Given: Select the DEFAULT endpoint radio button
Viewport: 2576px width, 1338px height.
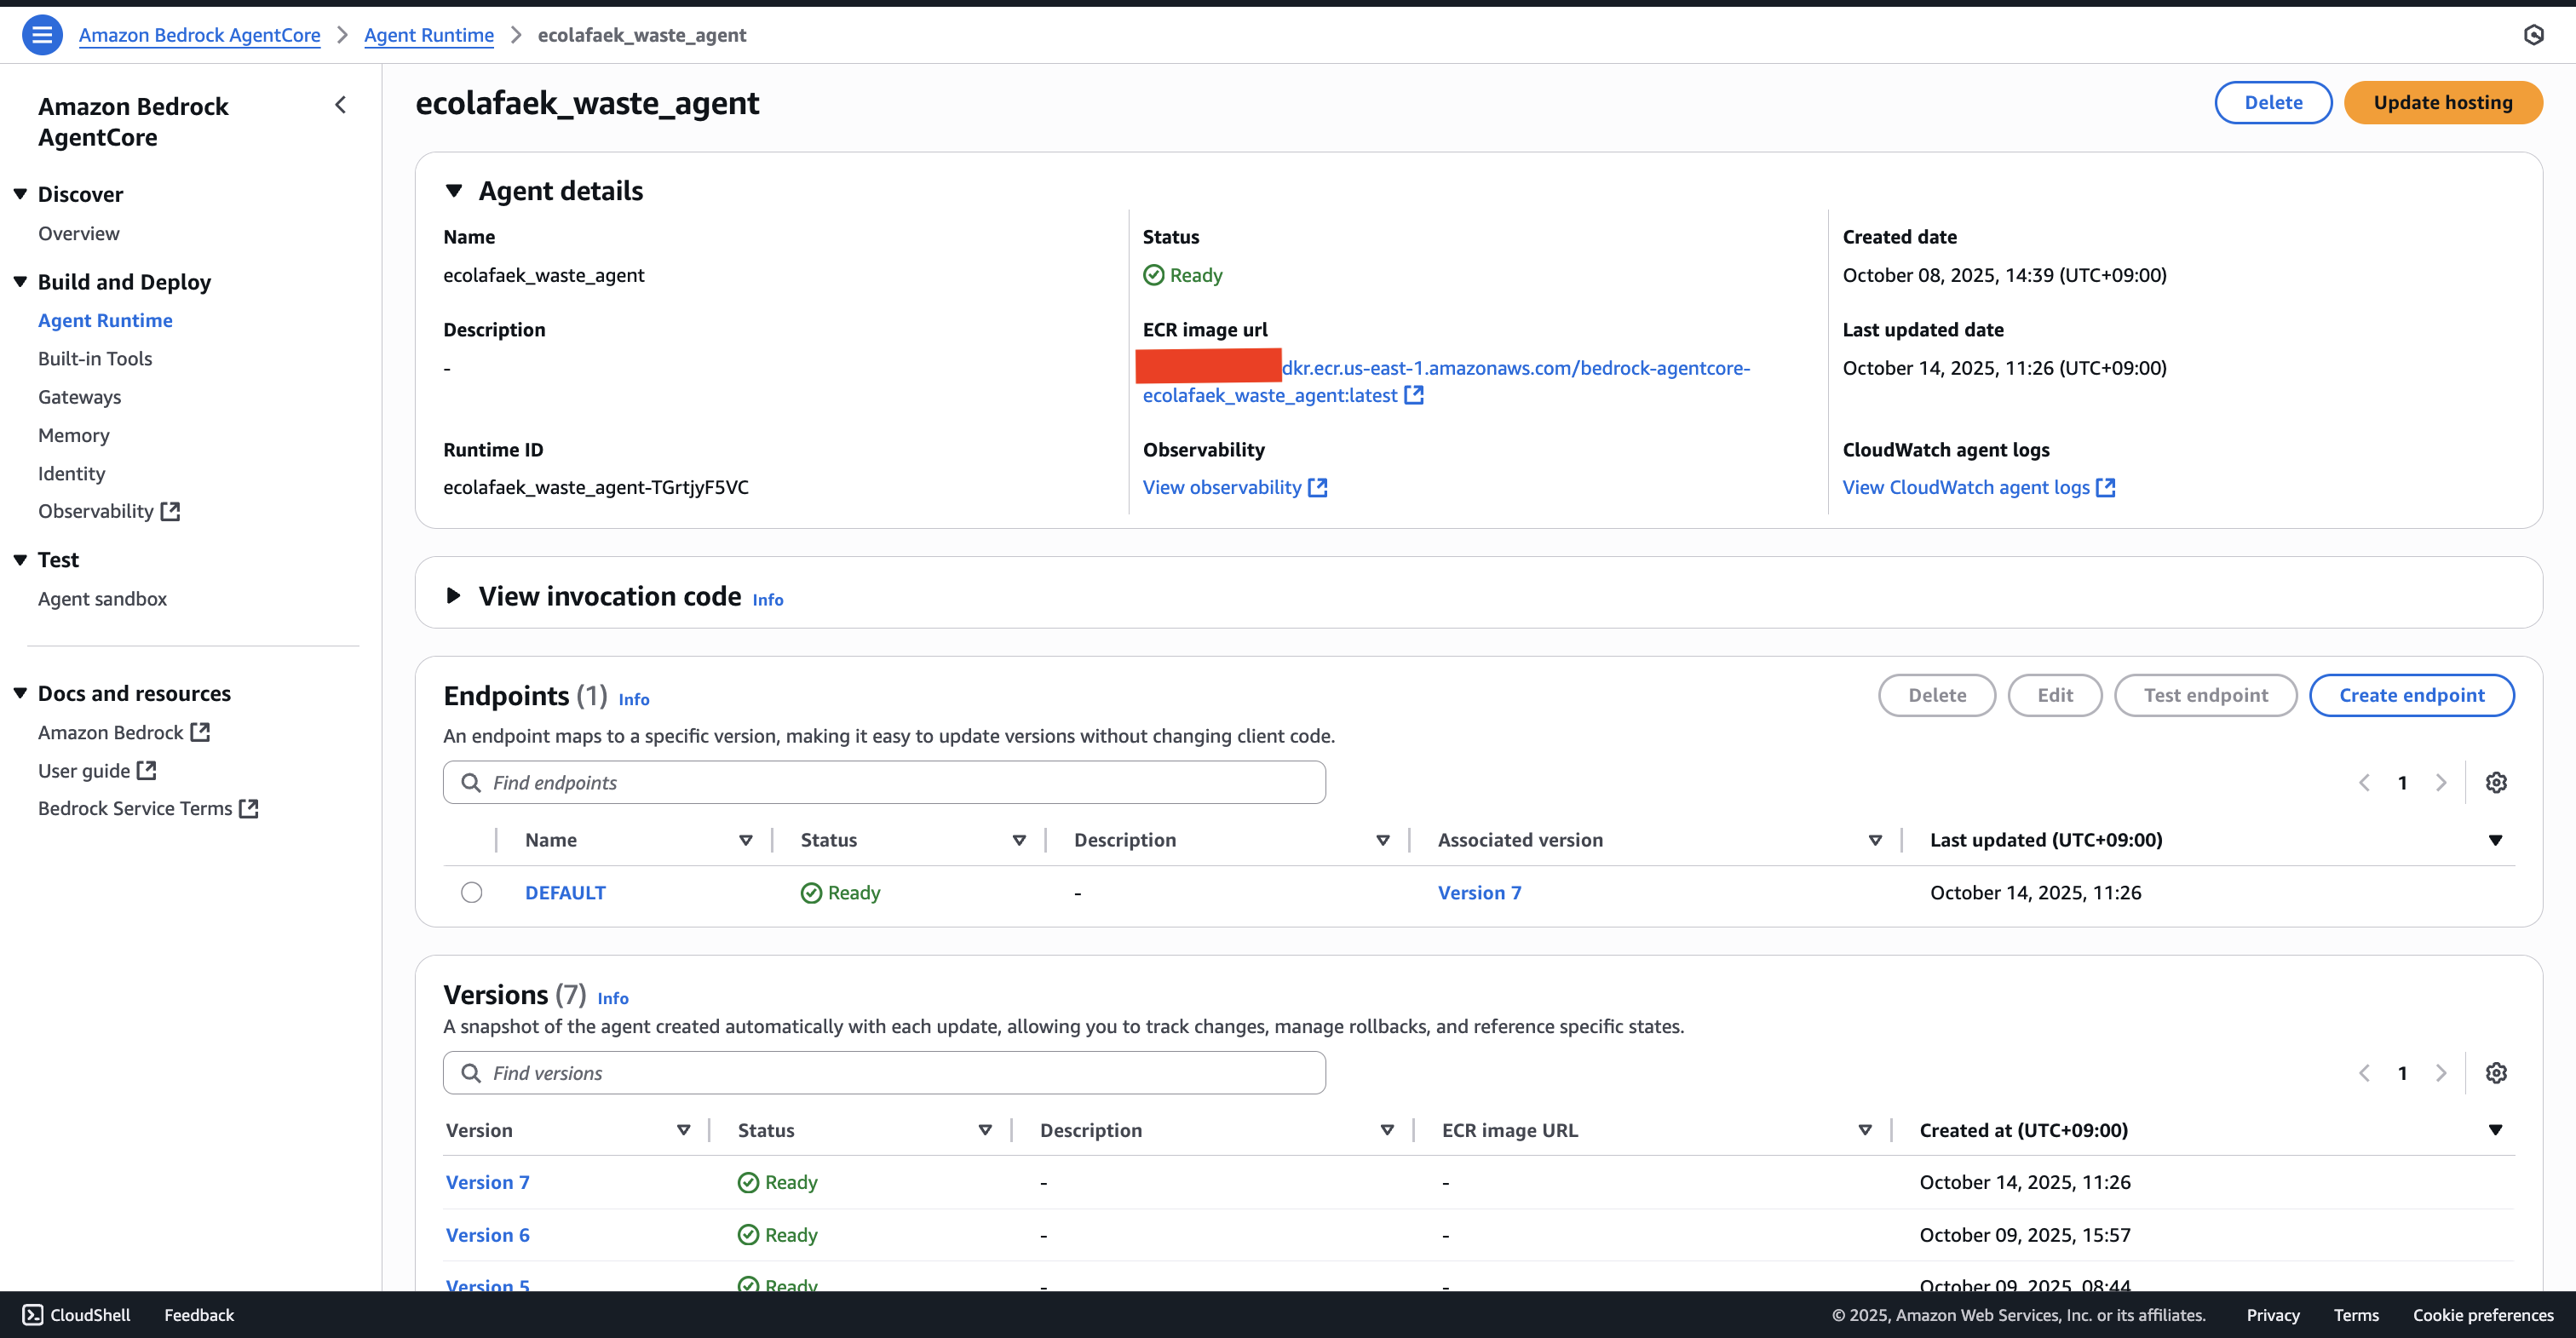Looking at the screenshot, I should point(471,892).
